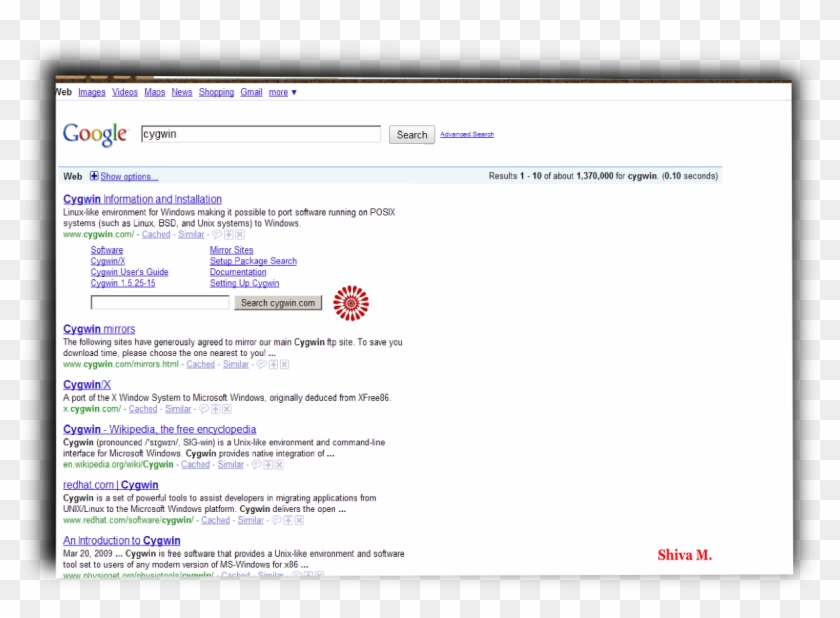The width and height of the screenshot is (840, 618).
Task: Open the Cygwin User's Guide sitelink
Action: (x=129, y=272)
